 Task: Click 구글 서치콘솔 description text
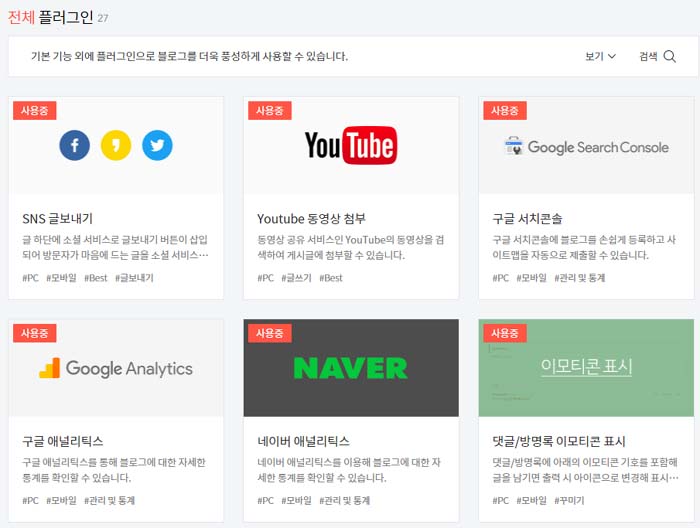(x=584, y=247)
